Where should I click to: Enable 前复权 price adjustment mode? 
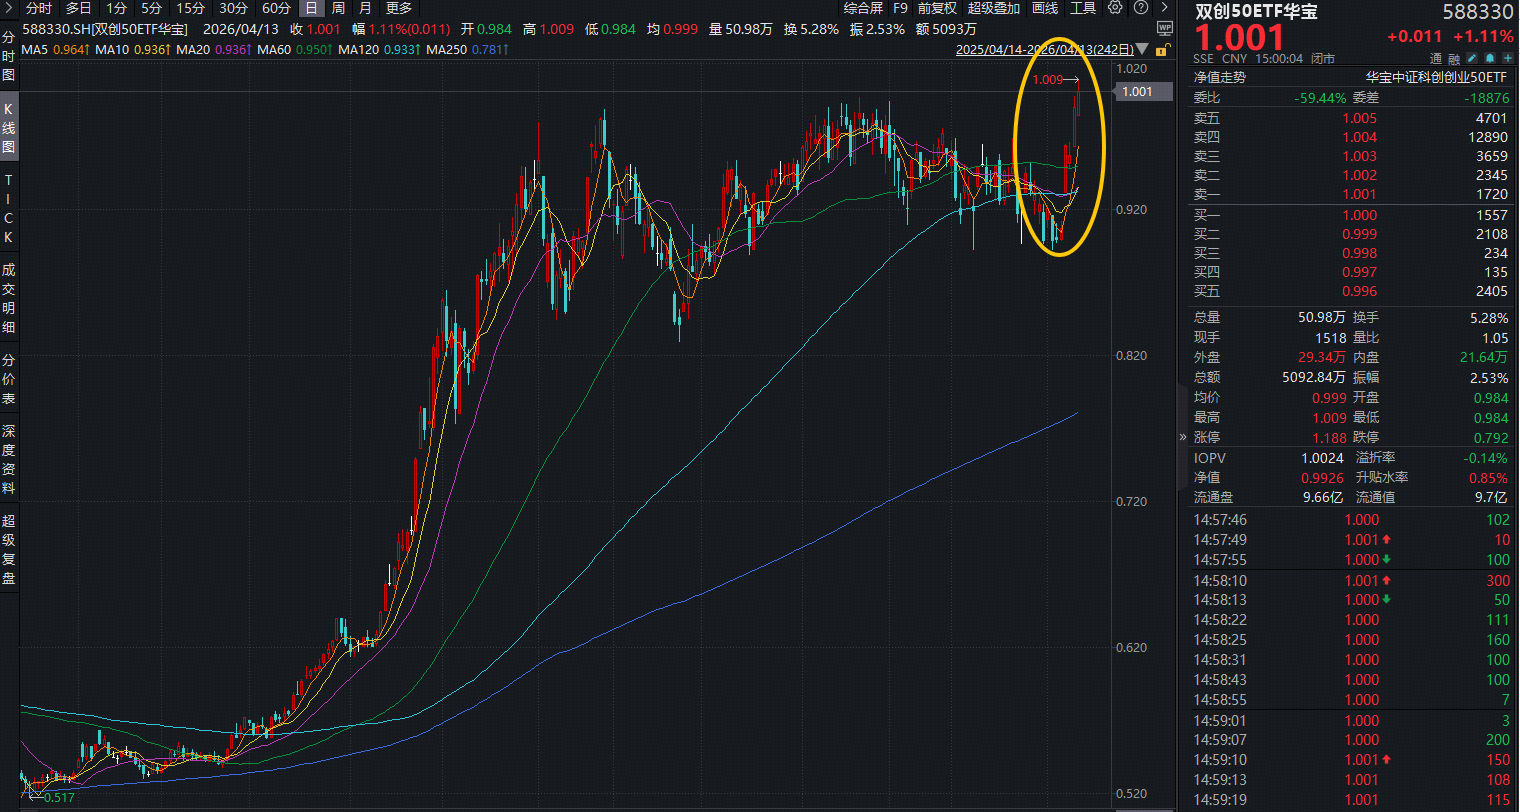937,8
